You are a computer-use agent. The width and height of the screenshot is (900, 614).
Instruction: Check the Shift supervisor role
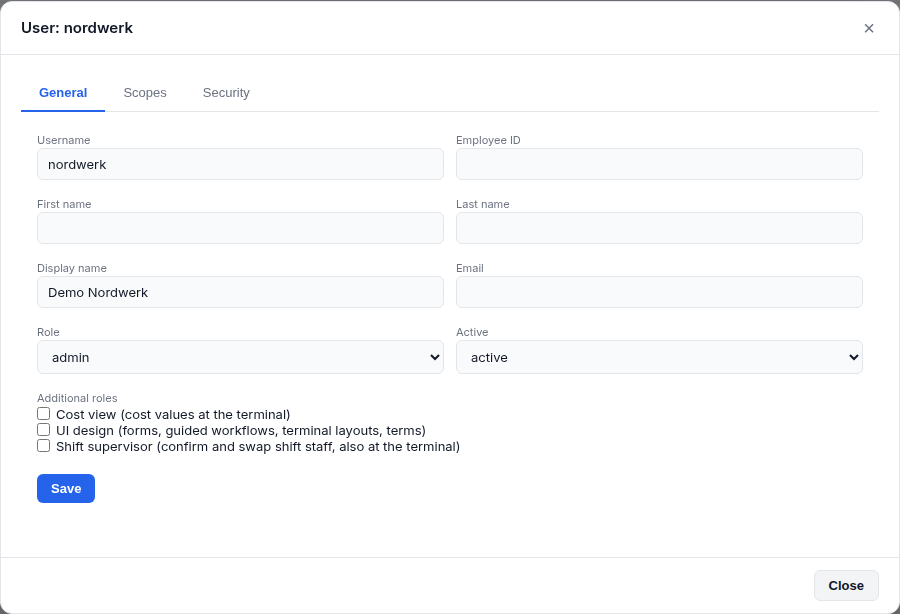(x=44, y=446)
